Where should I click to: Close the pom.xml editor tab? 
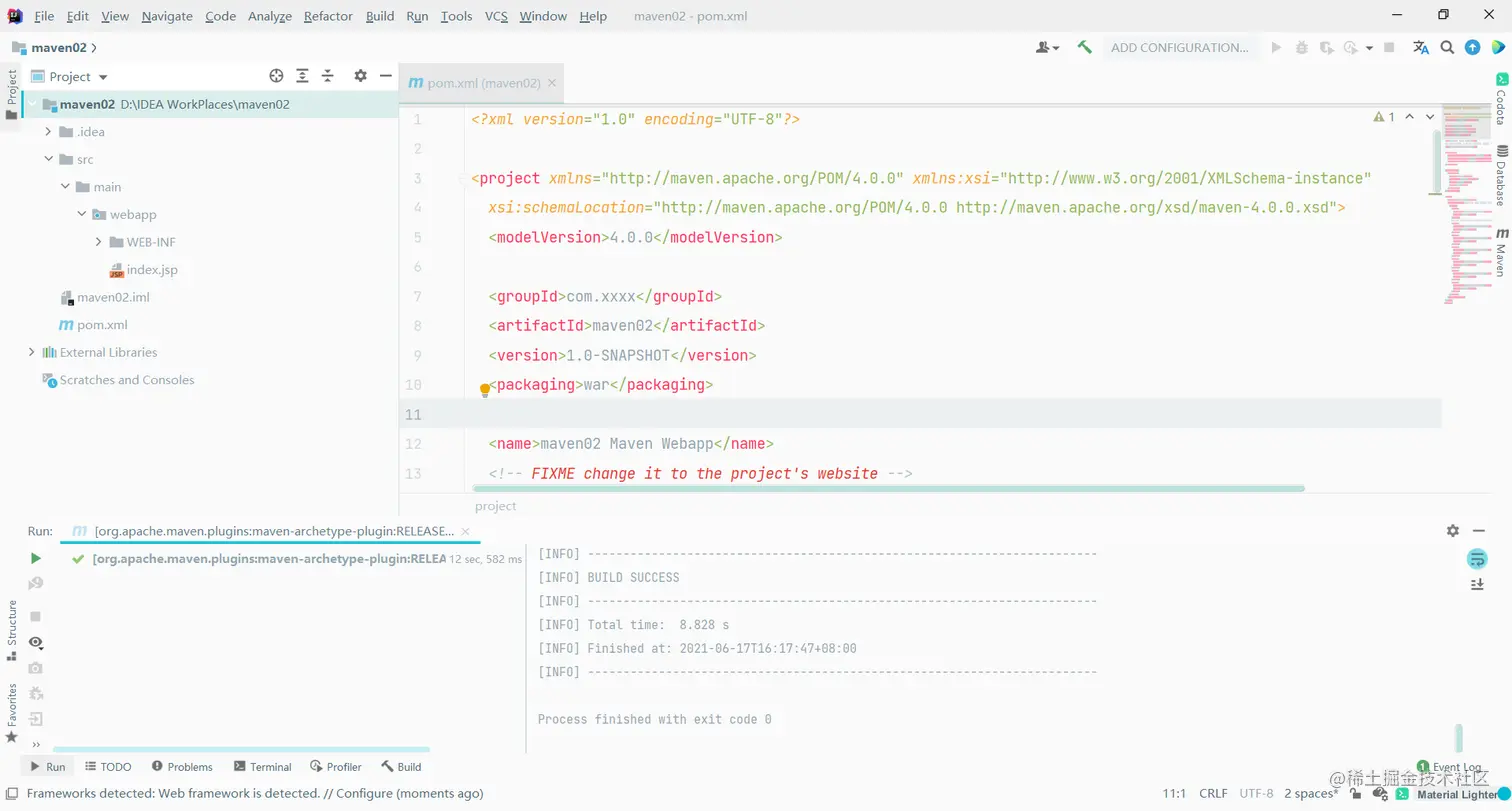(552, 83)
